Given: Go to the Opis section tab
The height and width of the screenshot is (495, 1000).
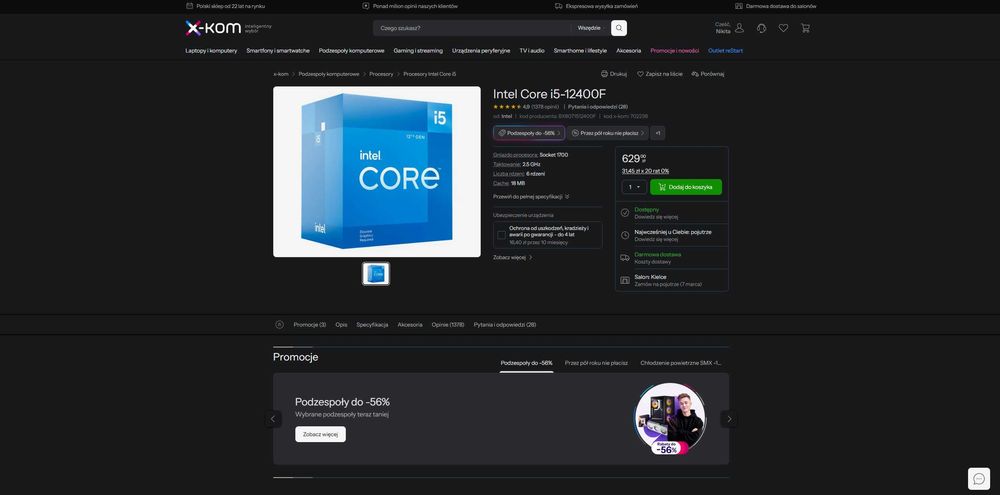Looking at the screenshot, I should [x=341, y=325].
